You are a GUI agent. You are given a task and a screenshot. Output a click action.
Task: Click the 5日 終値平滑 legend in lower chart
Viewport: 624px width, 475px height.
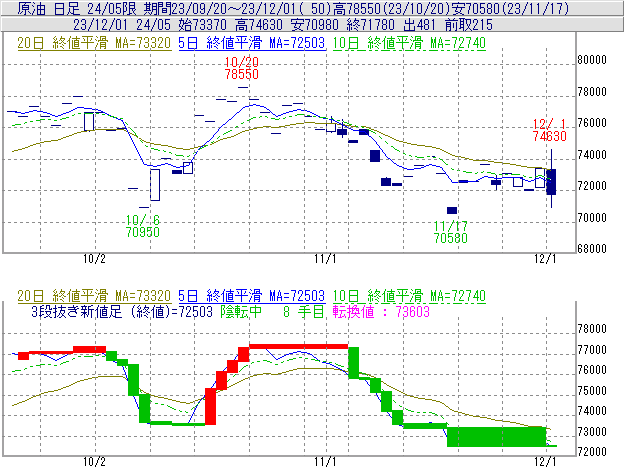point(252,296)
